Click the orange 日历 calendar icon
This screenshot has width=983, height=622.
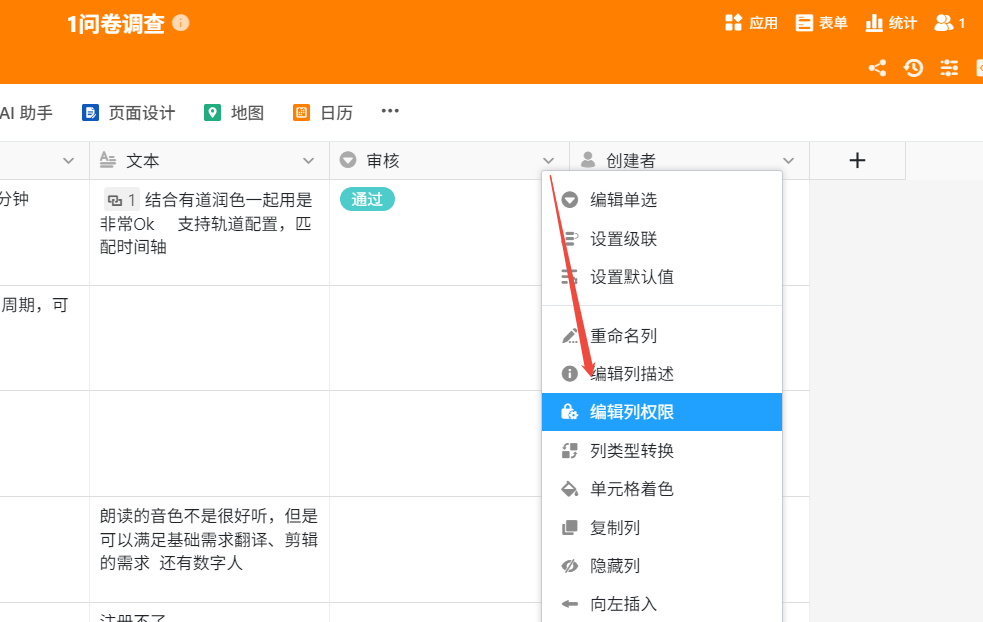tap(302, 113)
